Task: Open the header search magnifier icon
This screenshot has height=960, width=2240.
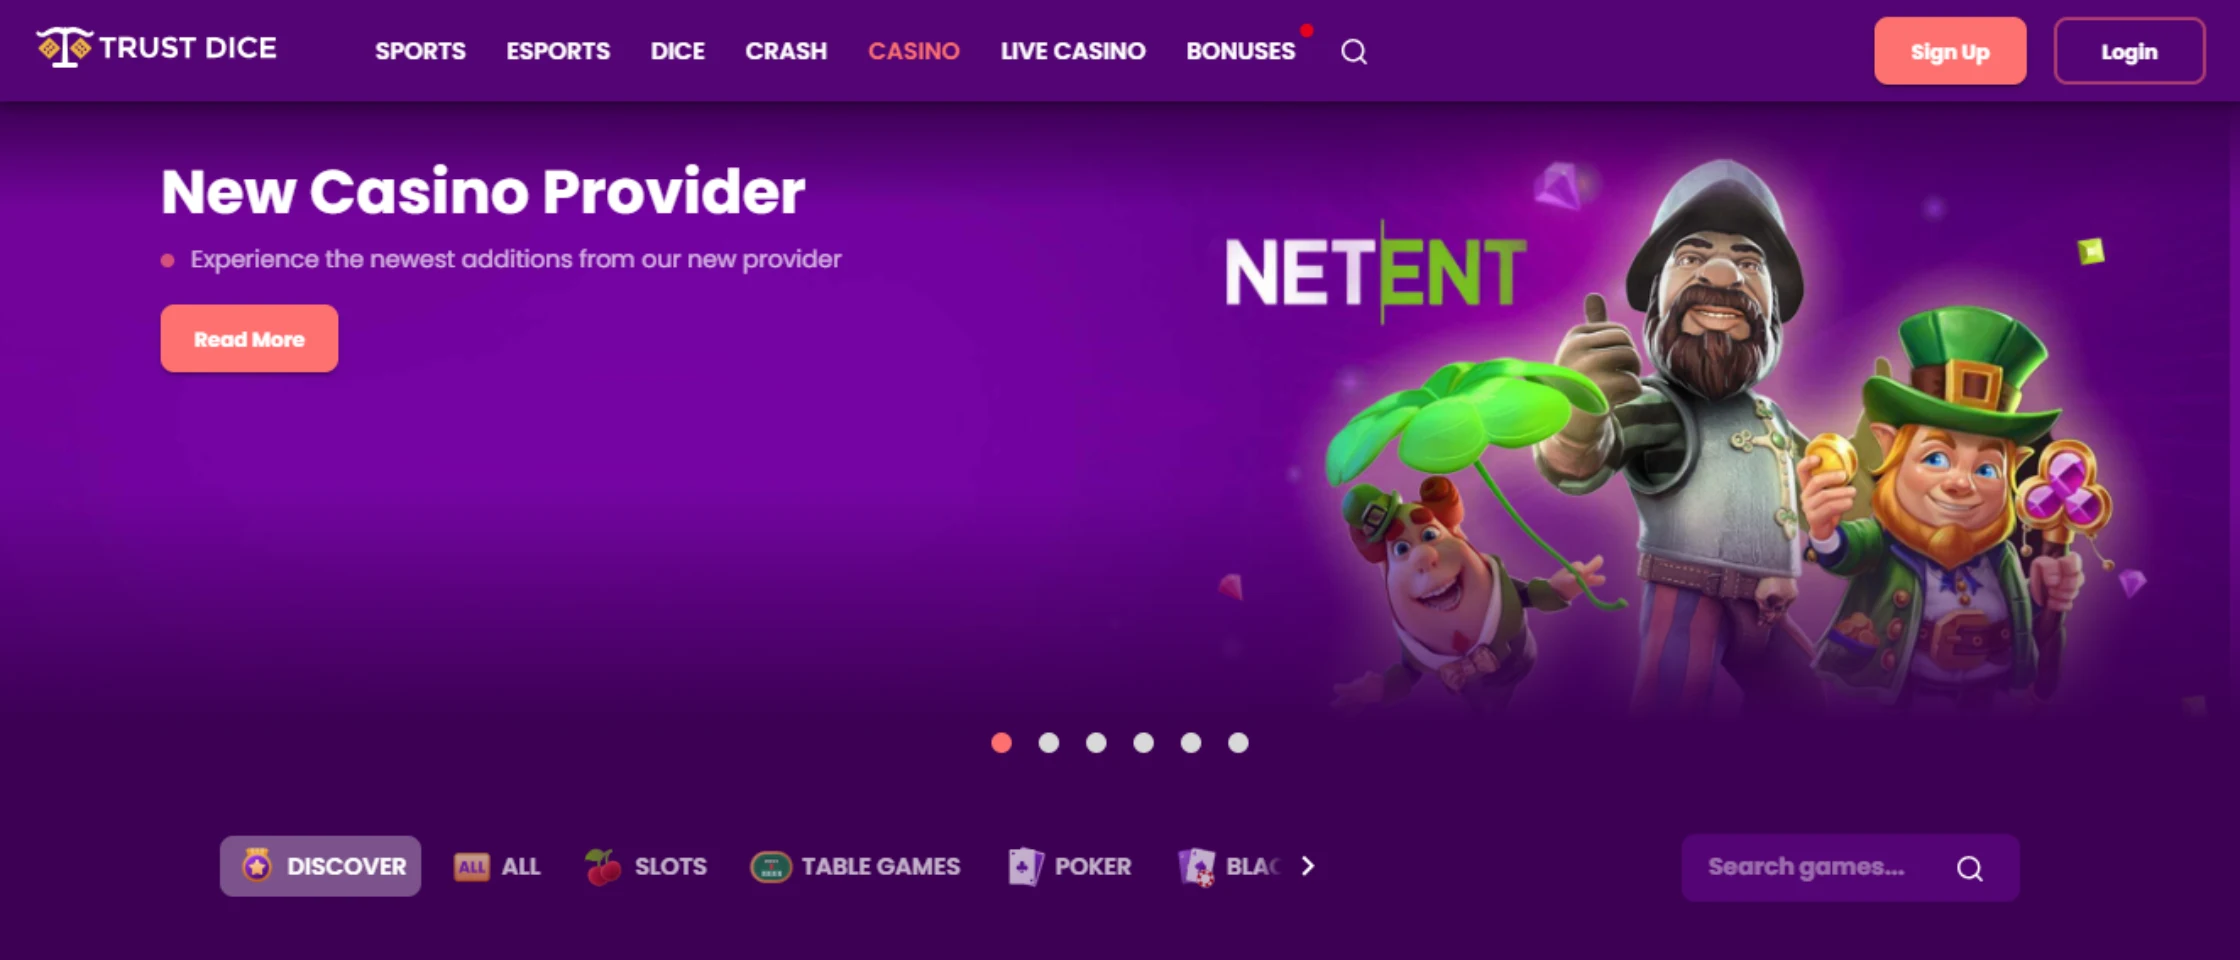Action: point(1354,51)
